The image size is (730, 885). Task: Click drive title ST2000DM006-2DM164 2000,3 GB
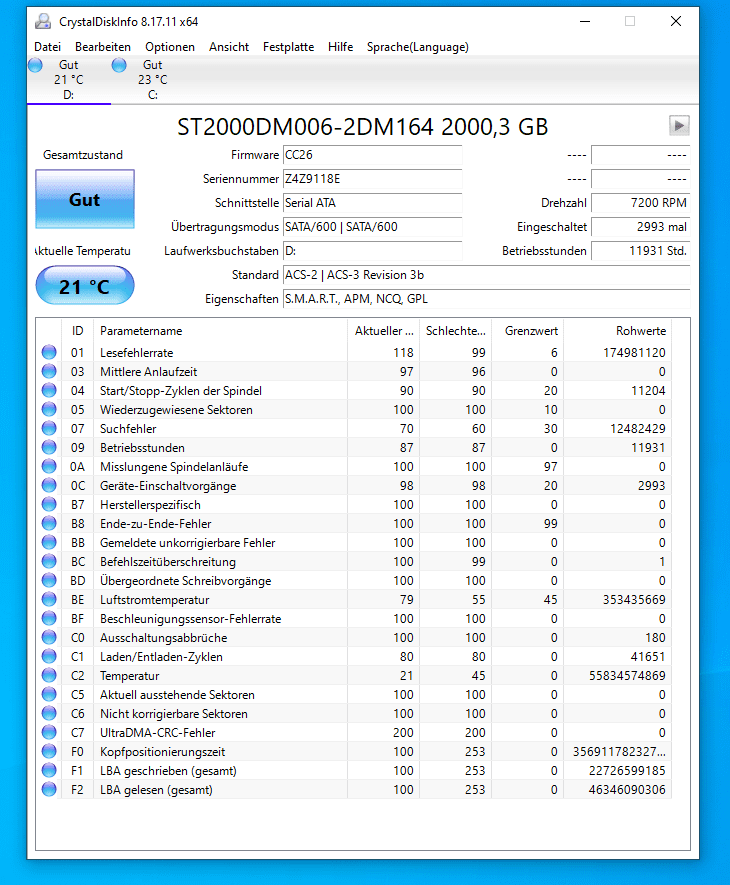click(x=362, y=126)
